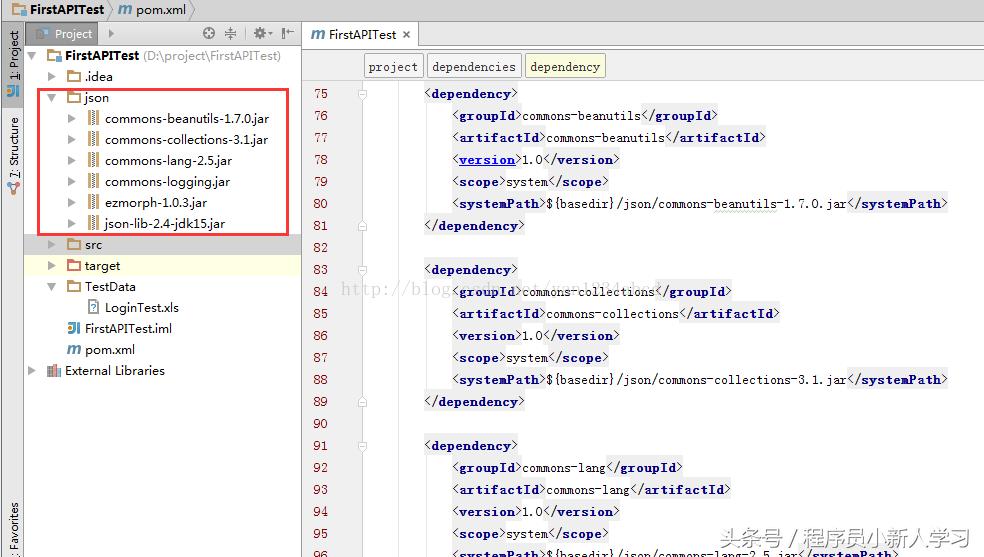Open the Favorites tool window tab
Screen dimensions: 984x557
(13, 527)
